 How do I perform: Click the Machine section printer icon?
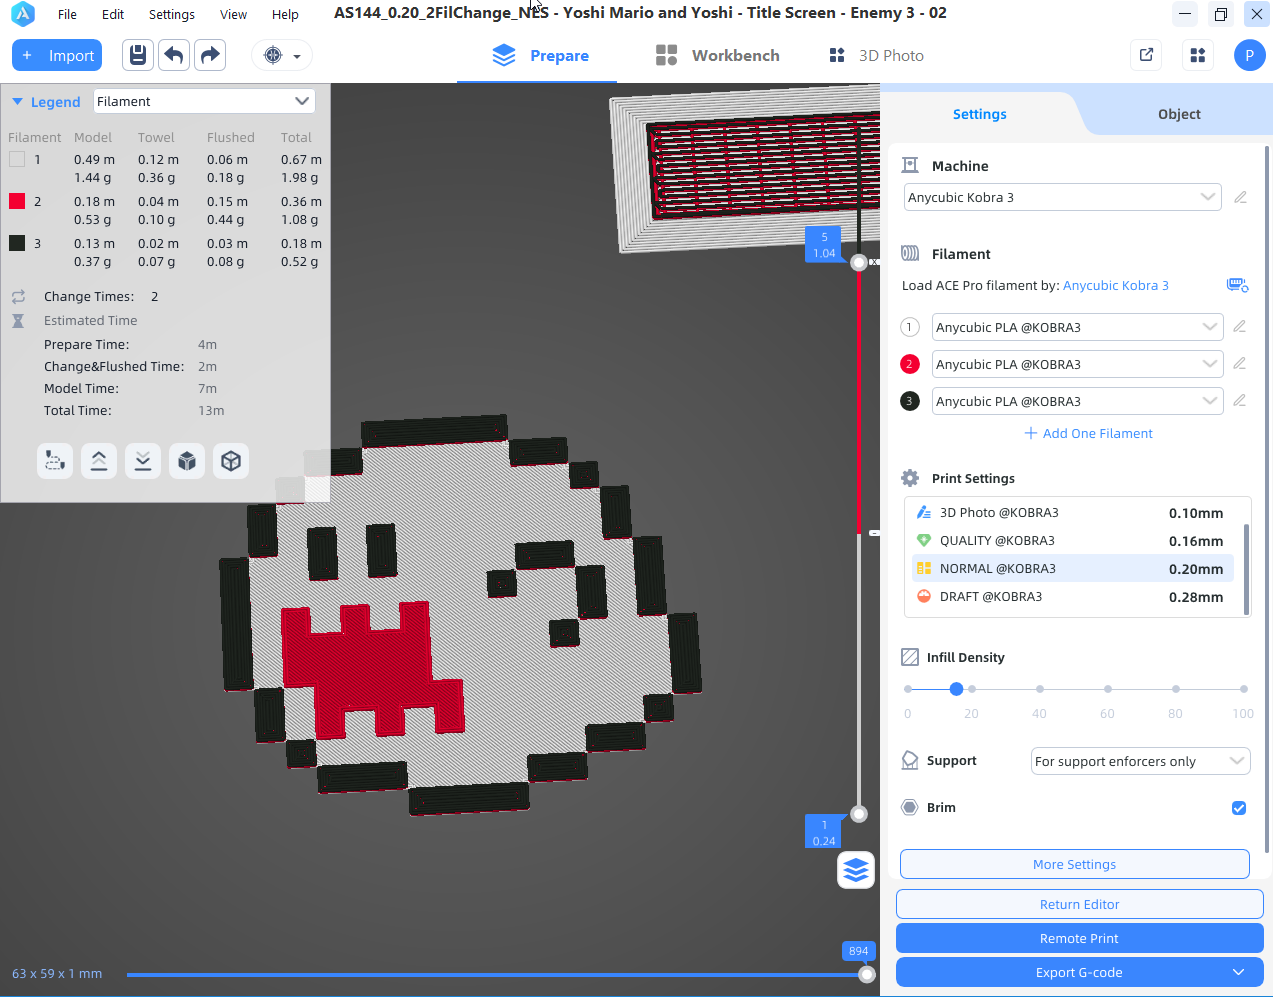pyautogui.click(x=910, y=165)
